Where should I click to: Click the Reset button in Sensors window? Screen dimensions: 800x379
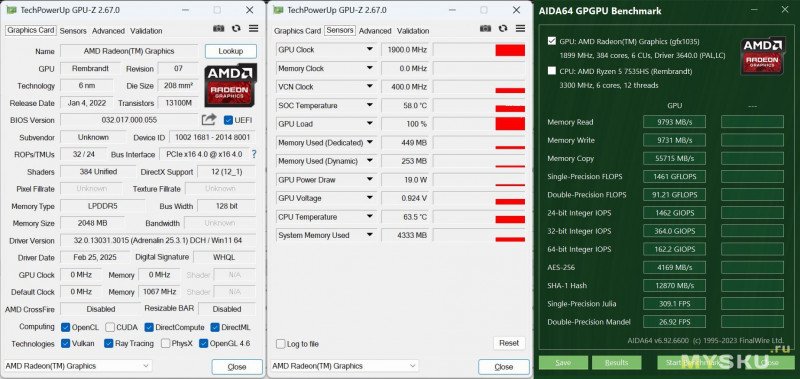coord(509,343)
